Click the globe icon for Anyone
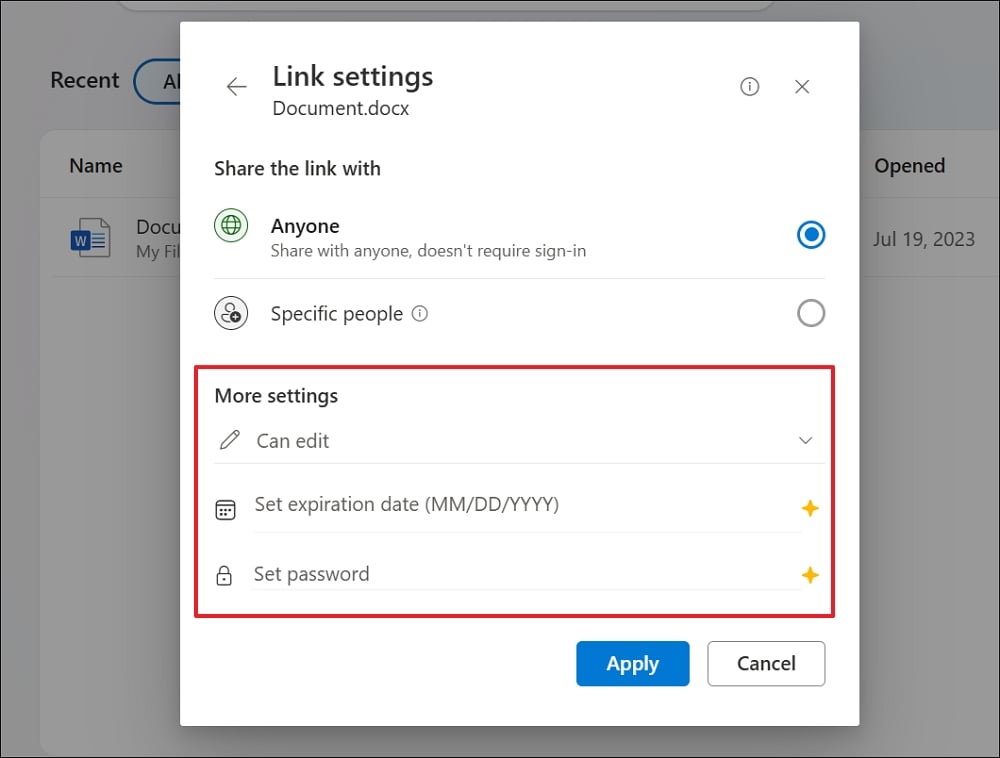 pos(231,225)
